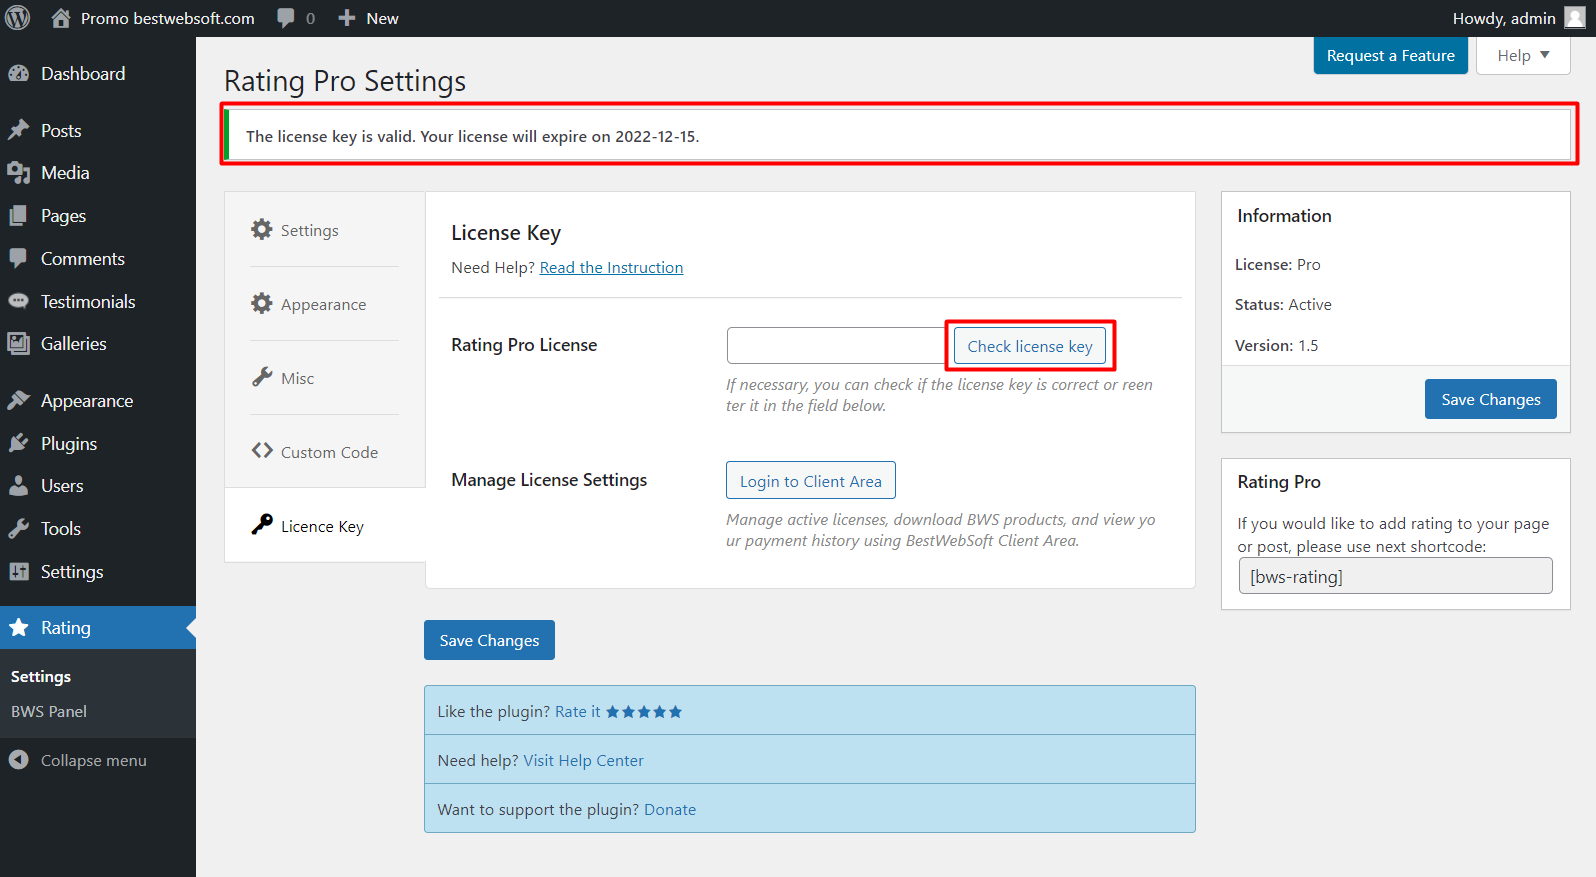Click the Testimonials icon in sidebar
The width and height of the screenshot is (1596, 877).
click(x=18, y=301)
